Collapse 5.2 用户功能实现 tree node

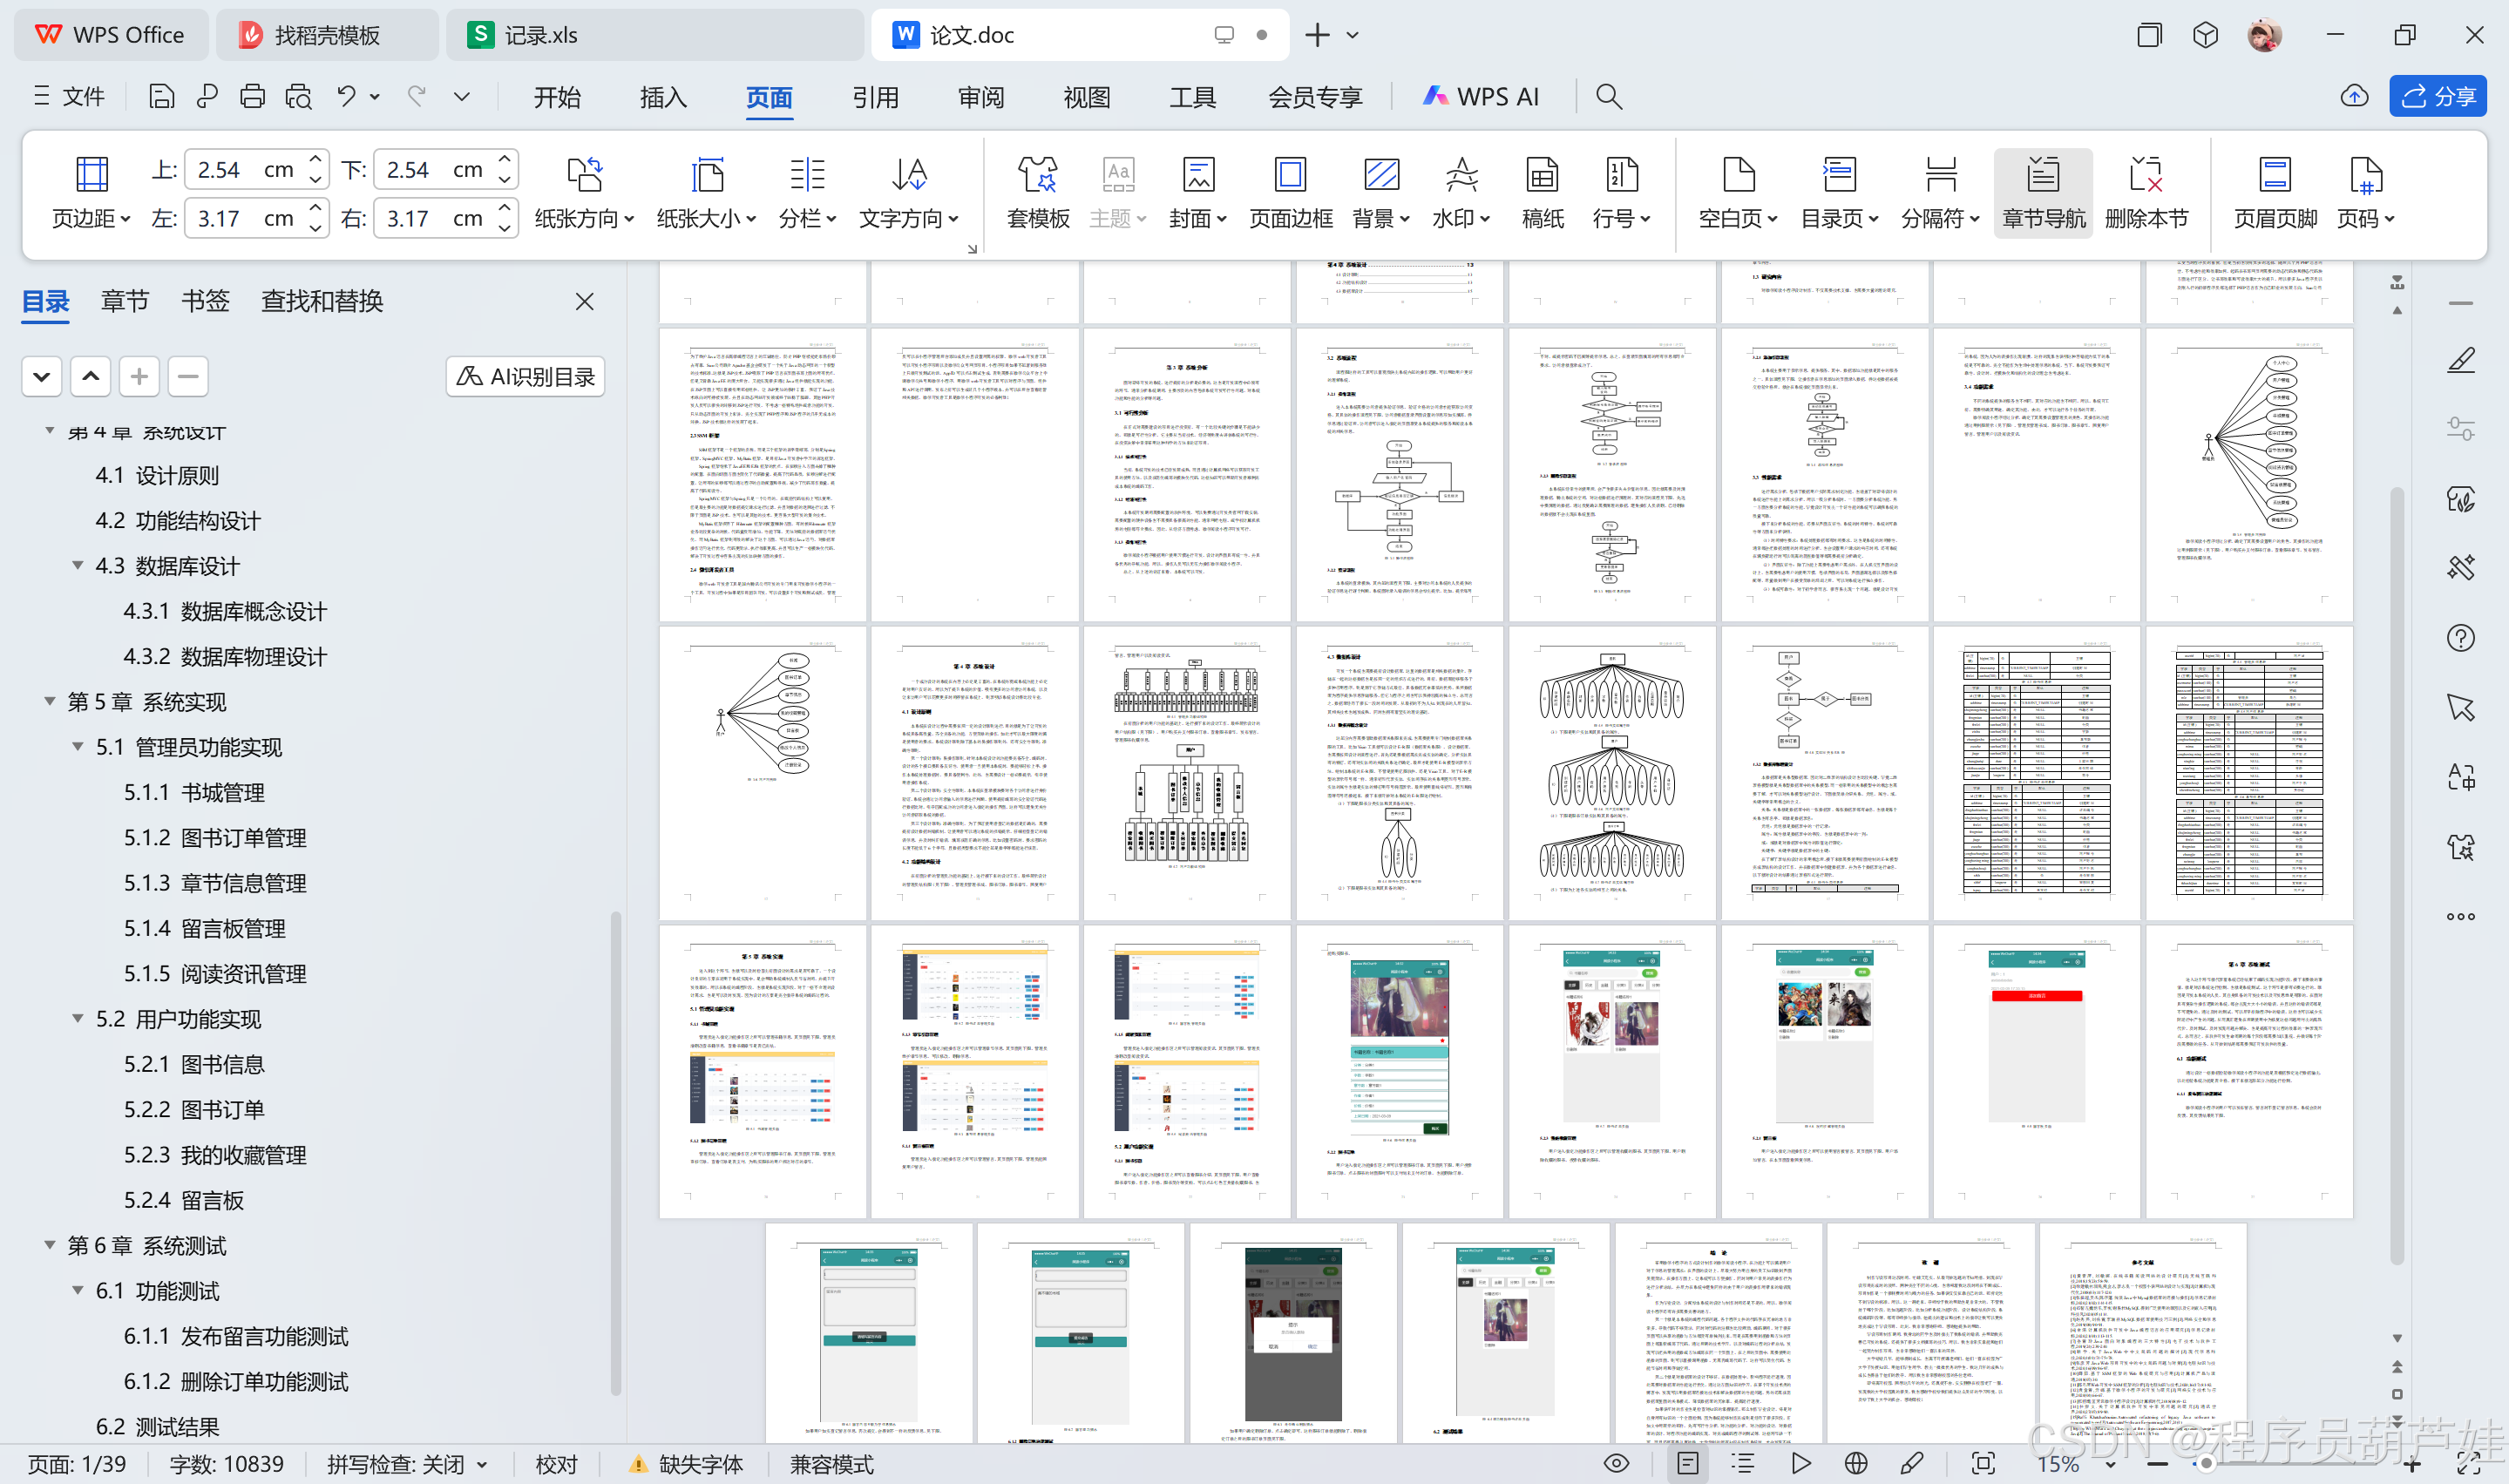(x=78, y=1018)
